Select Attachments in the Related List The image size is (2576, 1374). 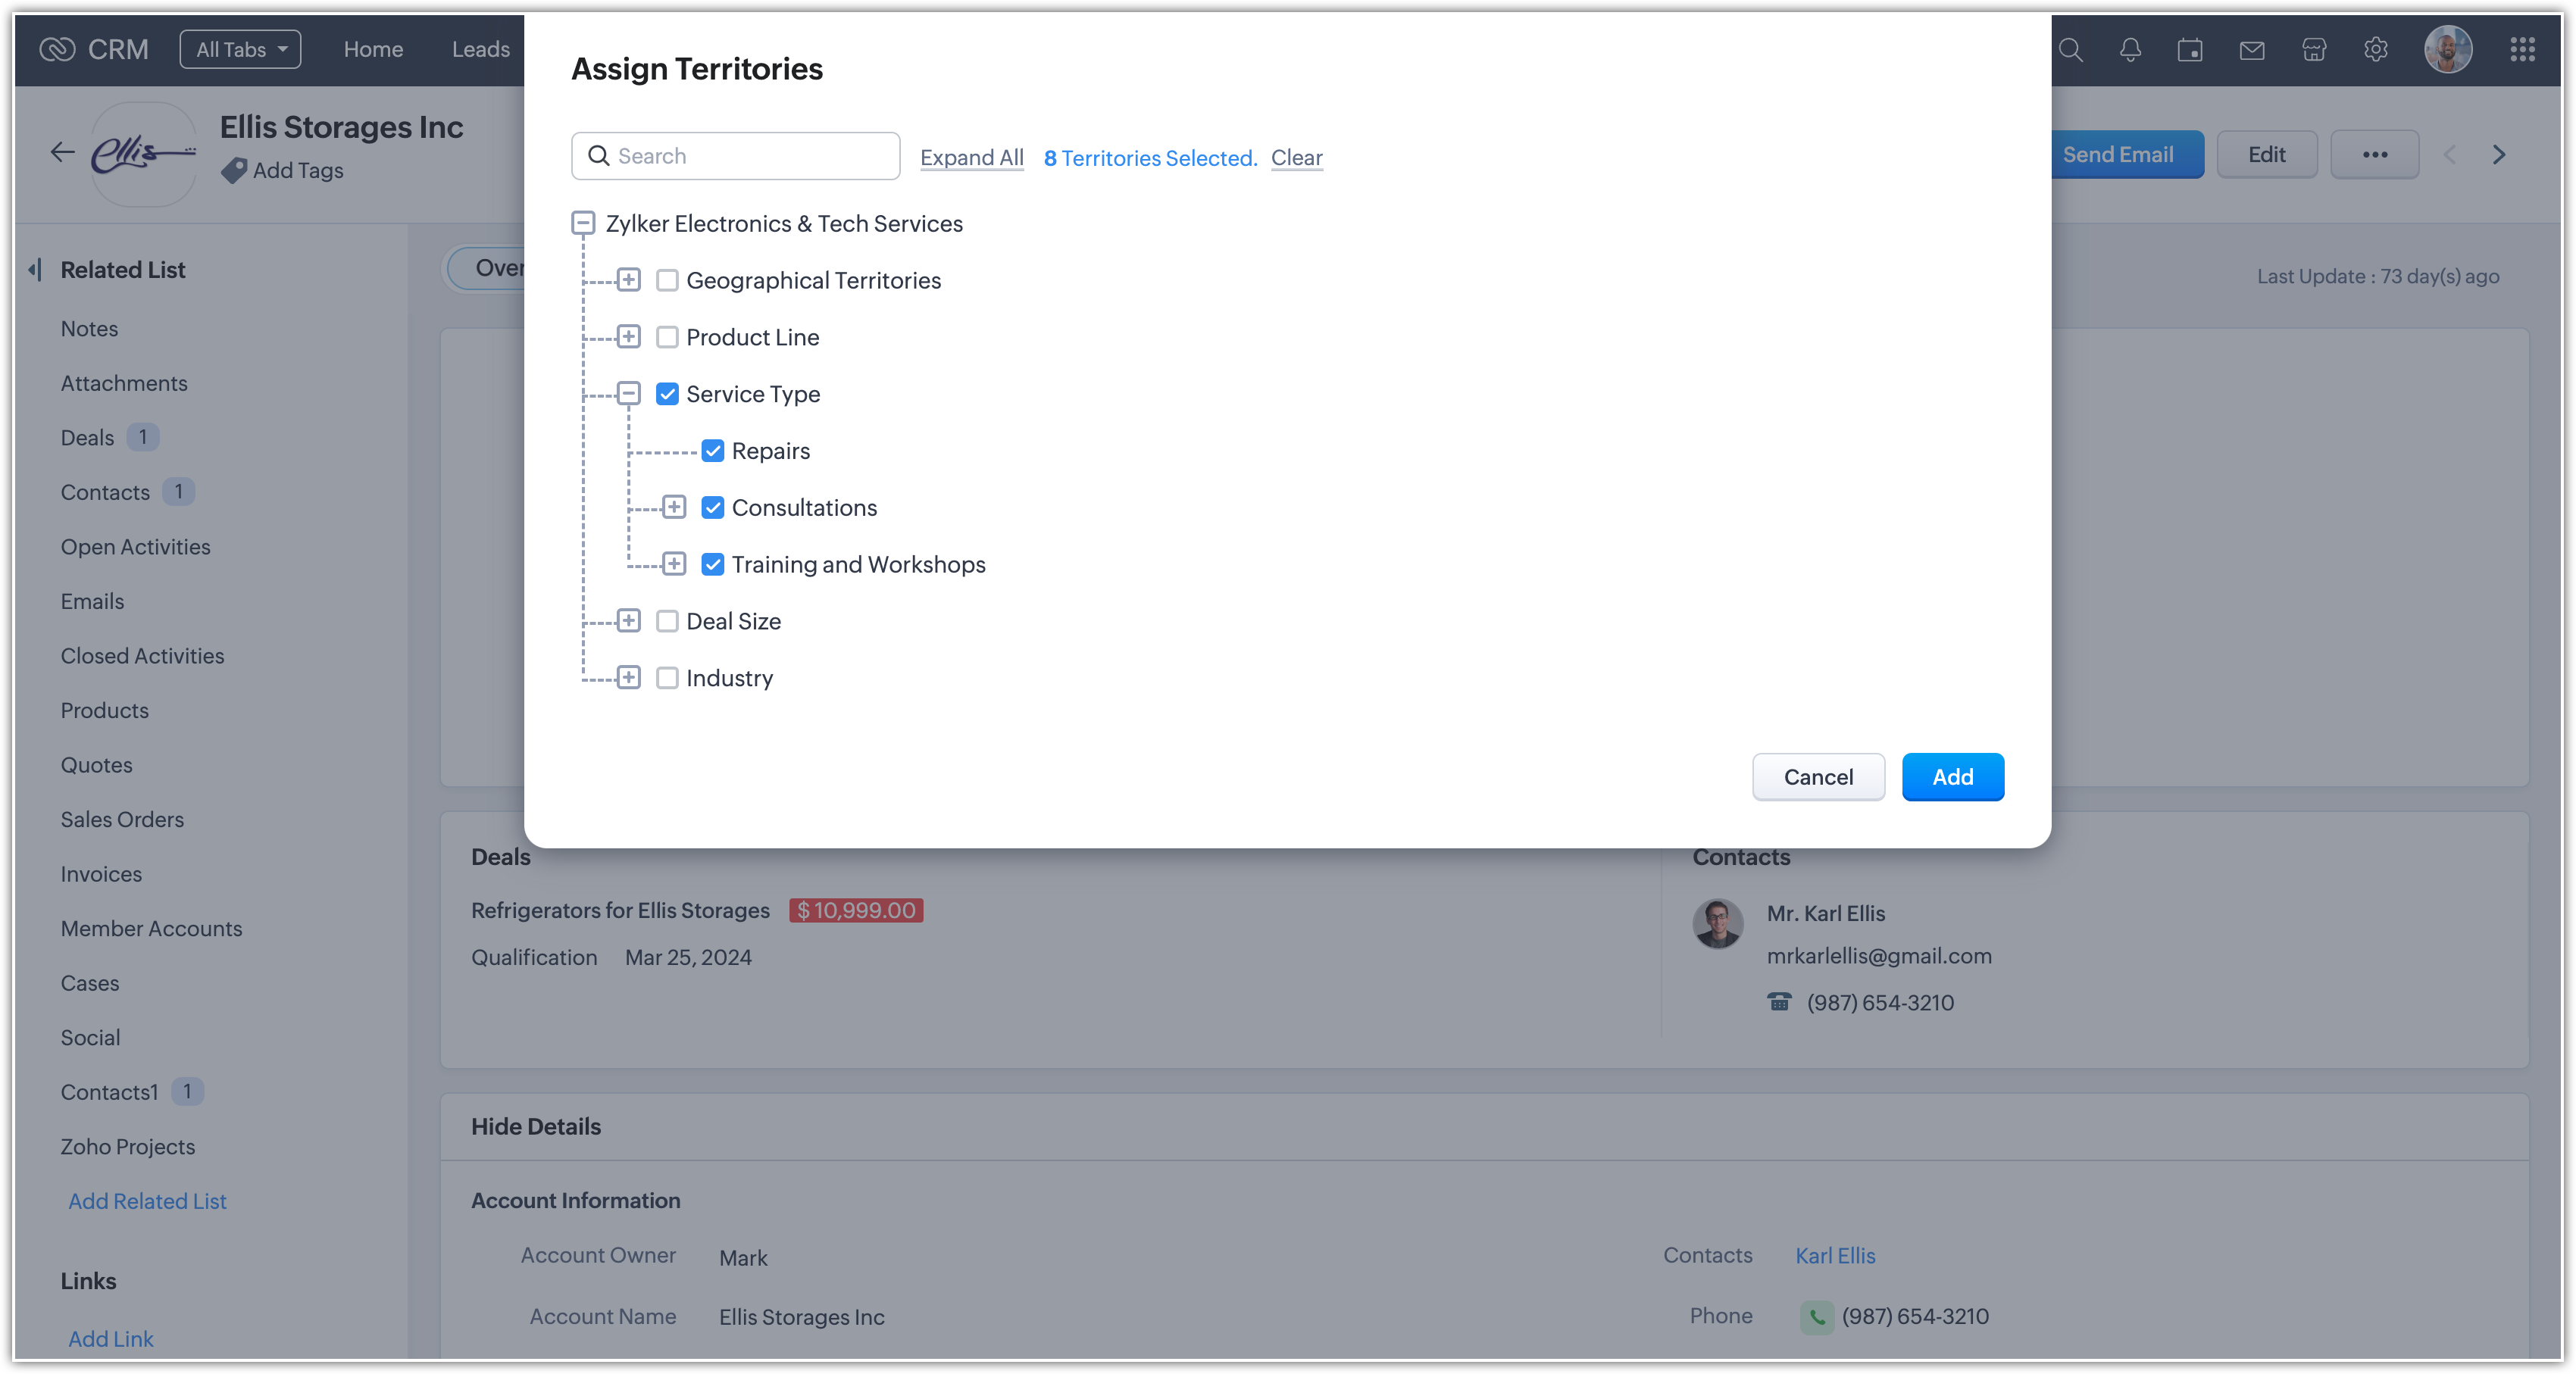click(x=124, y=383)
